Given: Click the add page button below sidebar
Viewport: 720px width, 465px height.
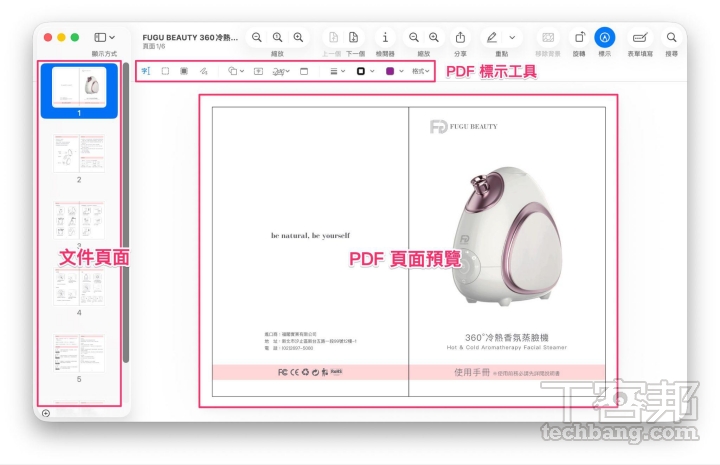Looking at the screenshot, I should point(46,413).
